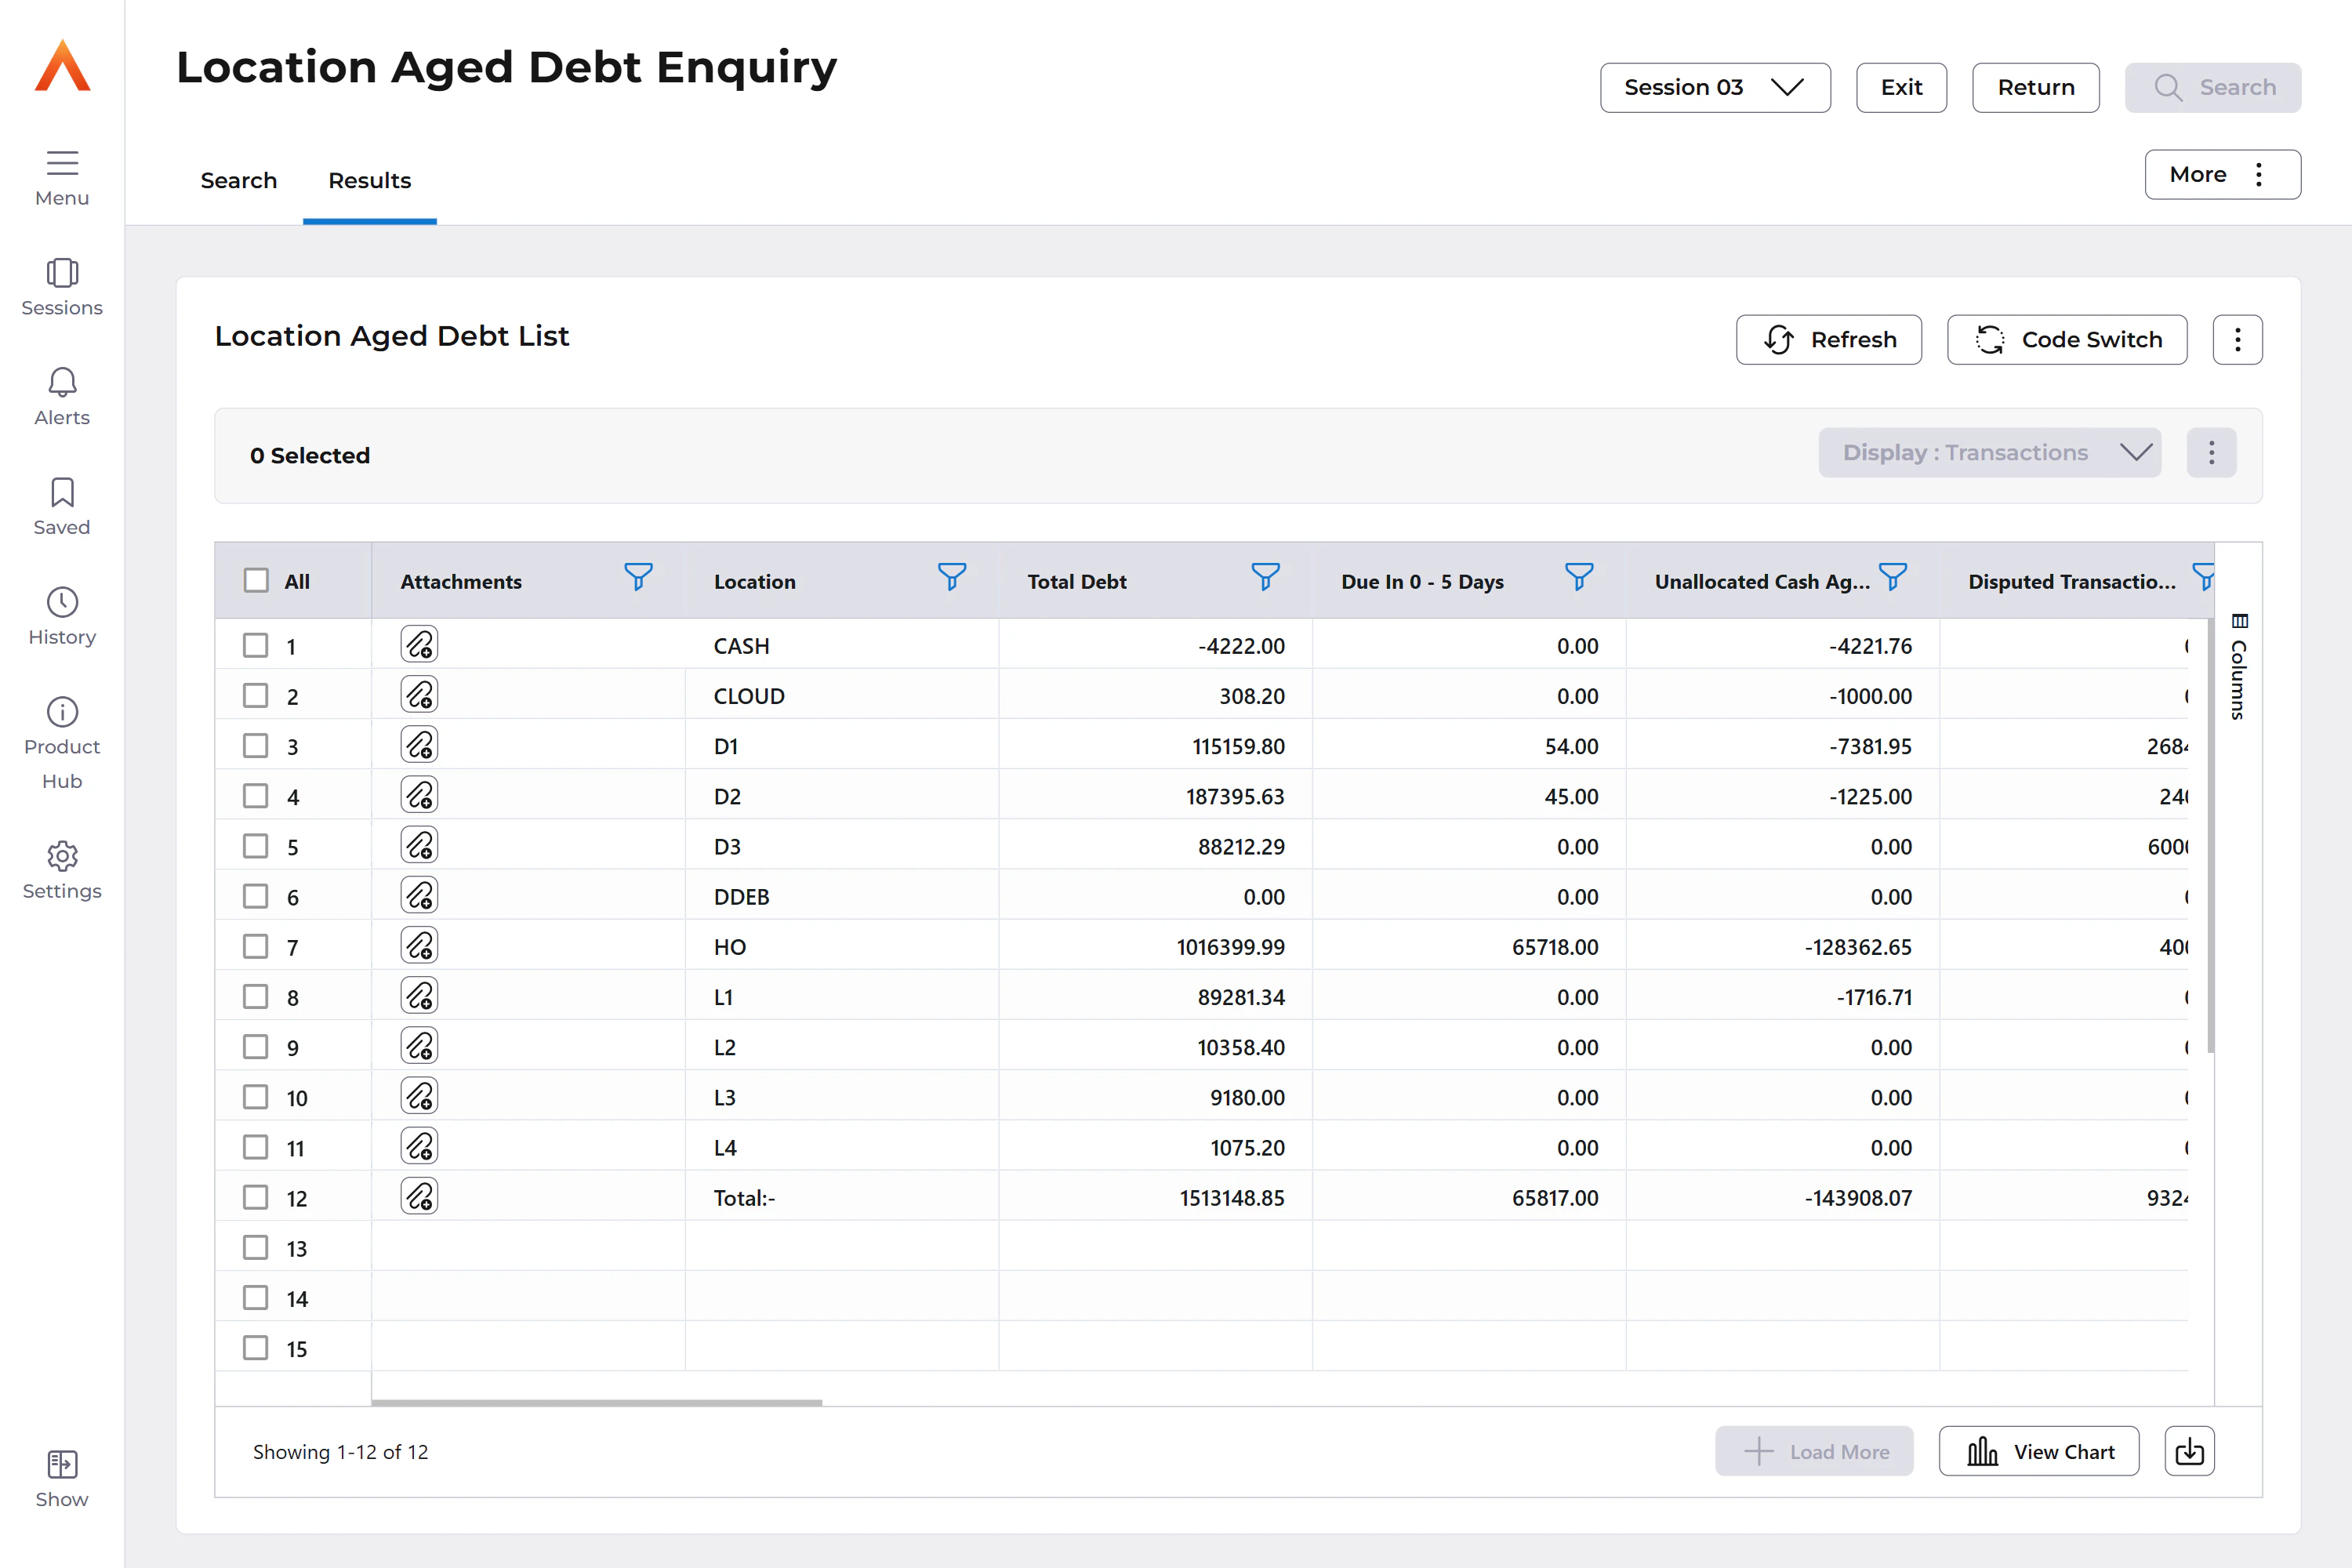Export the list using the download icon
The height and width of the screenshot is (1568, 2352).
(2189, 1451)
